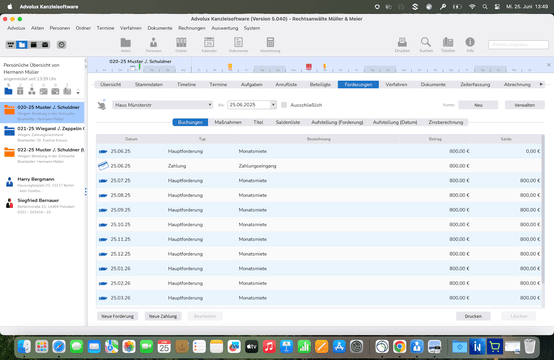554x360 pixels.
Task: Select case 021-25 Wiegand ./. Zeppelin
Action: coord(42,134)
